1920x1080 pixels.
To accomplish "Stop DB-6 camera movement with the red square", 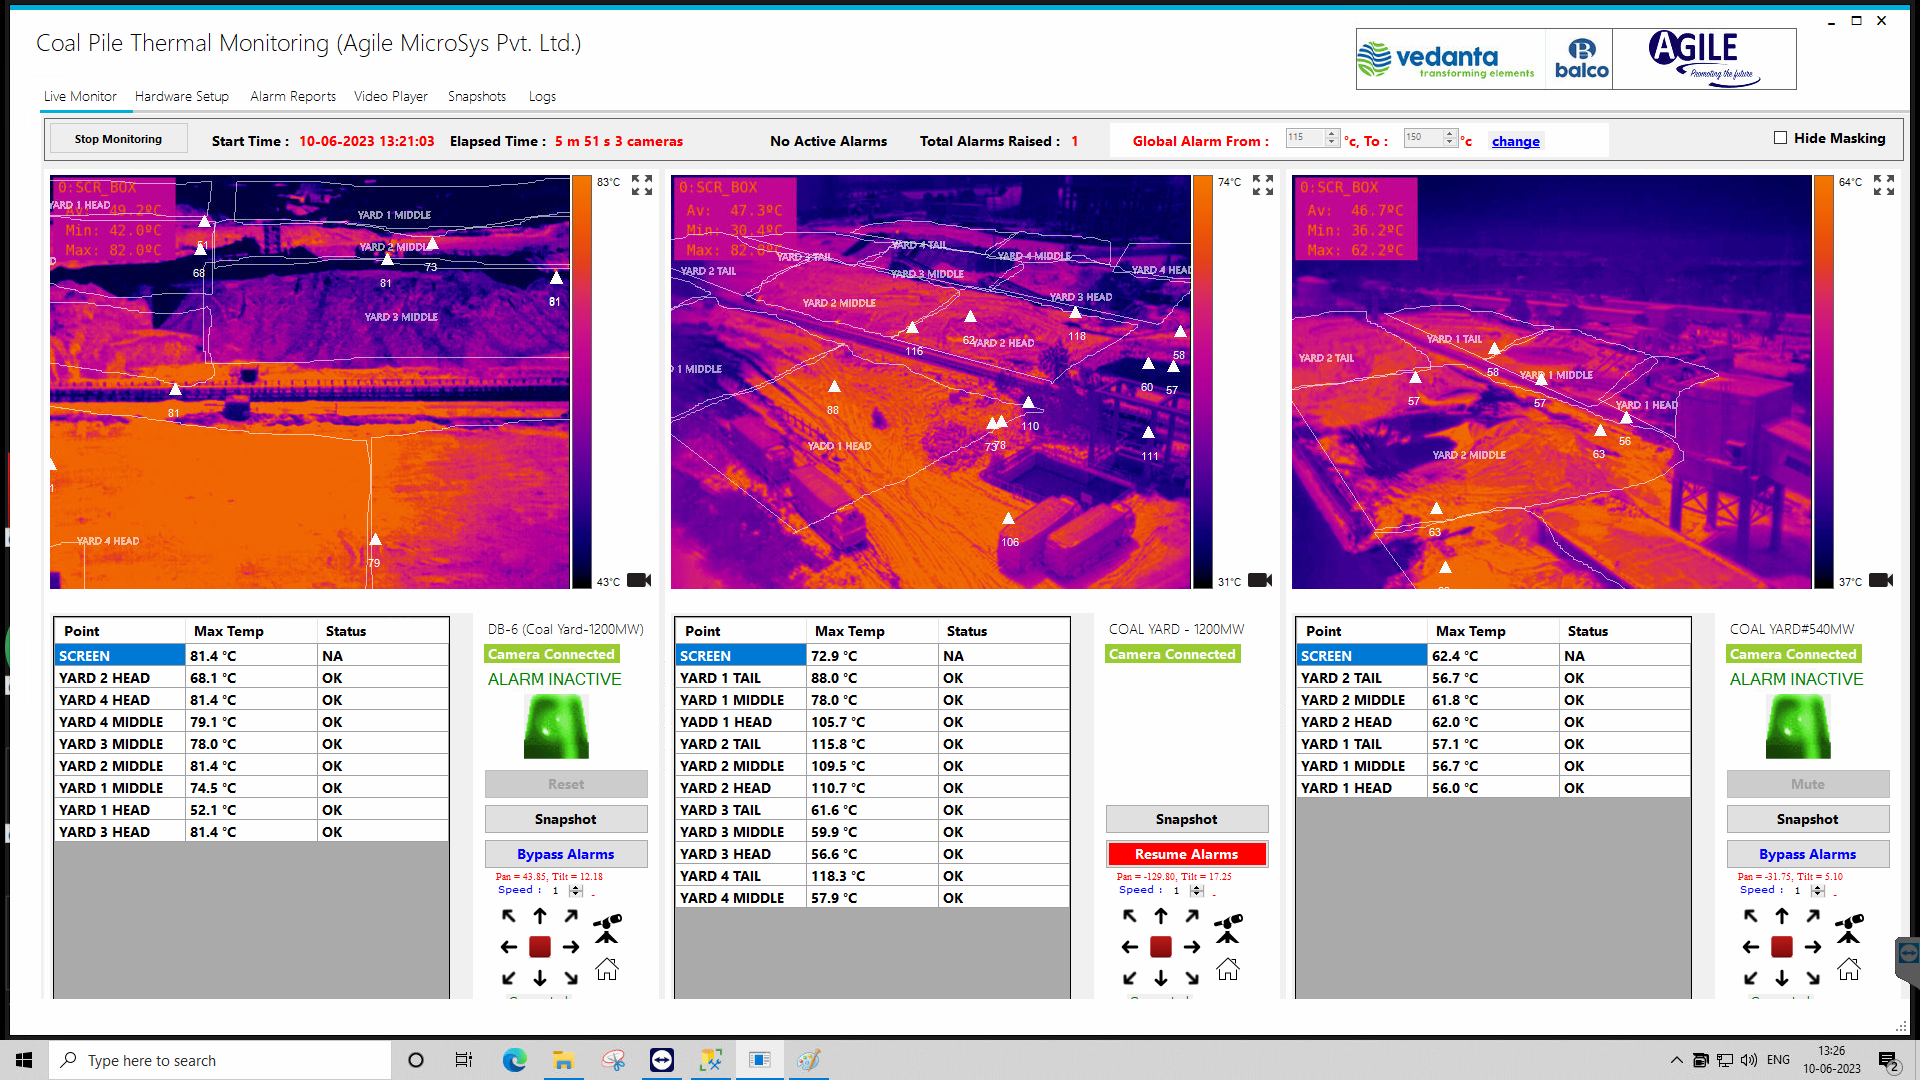I will [540, 947].
